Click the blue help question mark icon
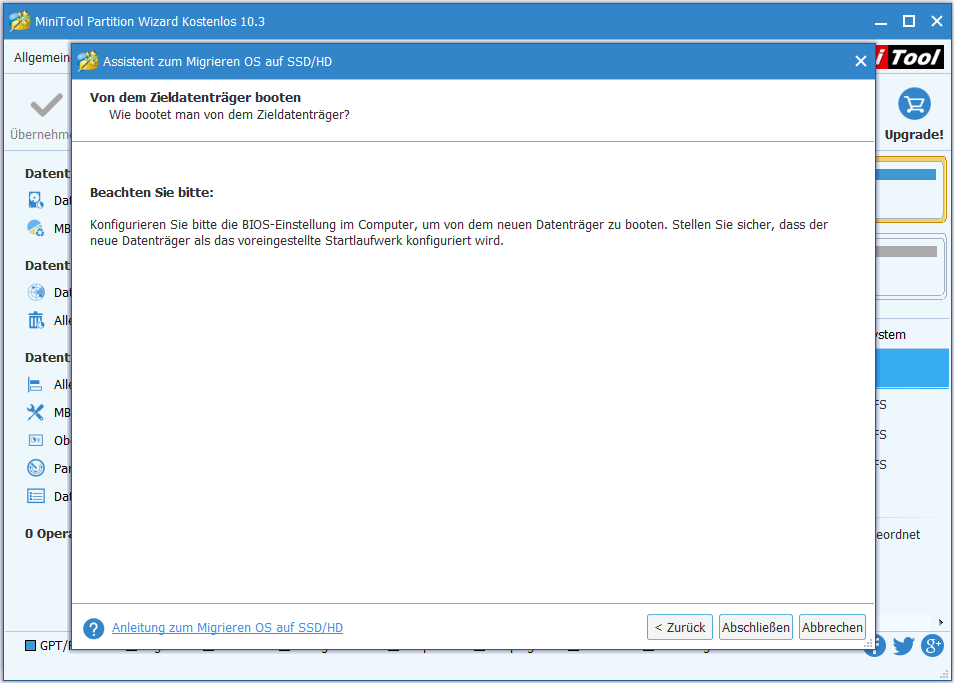This screenshot has height=683, width=954. 94,628
